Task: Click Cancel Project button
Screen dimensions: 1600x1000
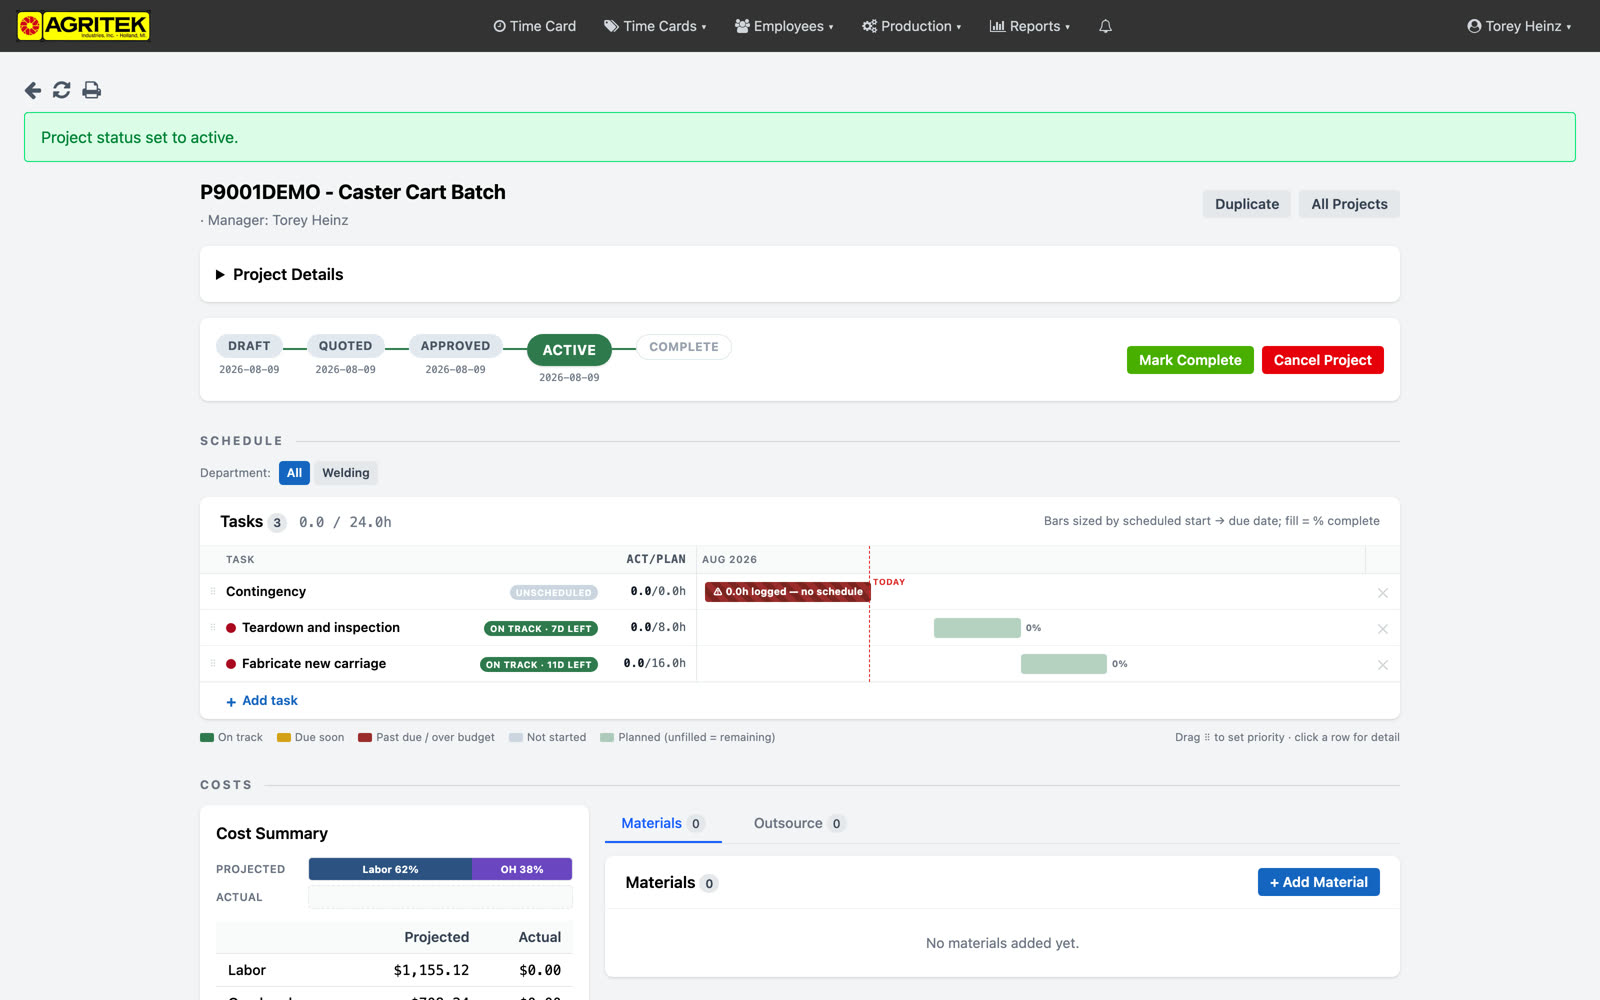Action: [1323, 360]
